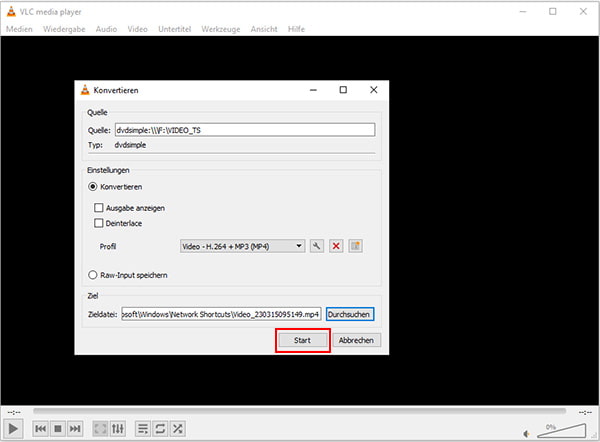
Task: Minimize the VLC media player window
Action: [x=523, y=12]
